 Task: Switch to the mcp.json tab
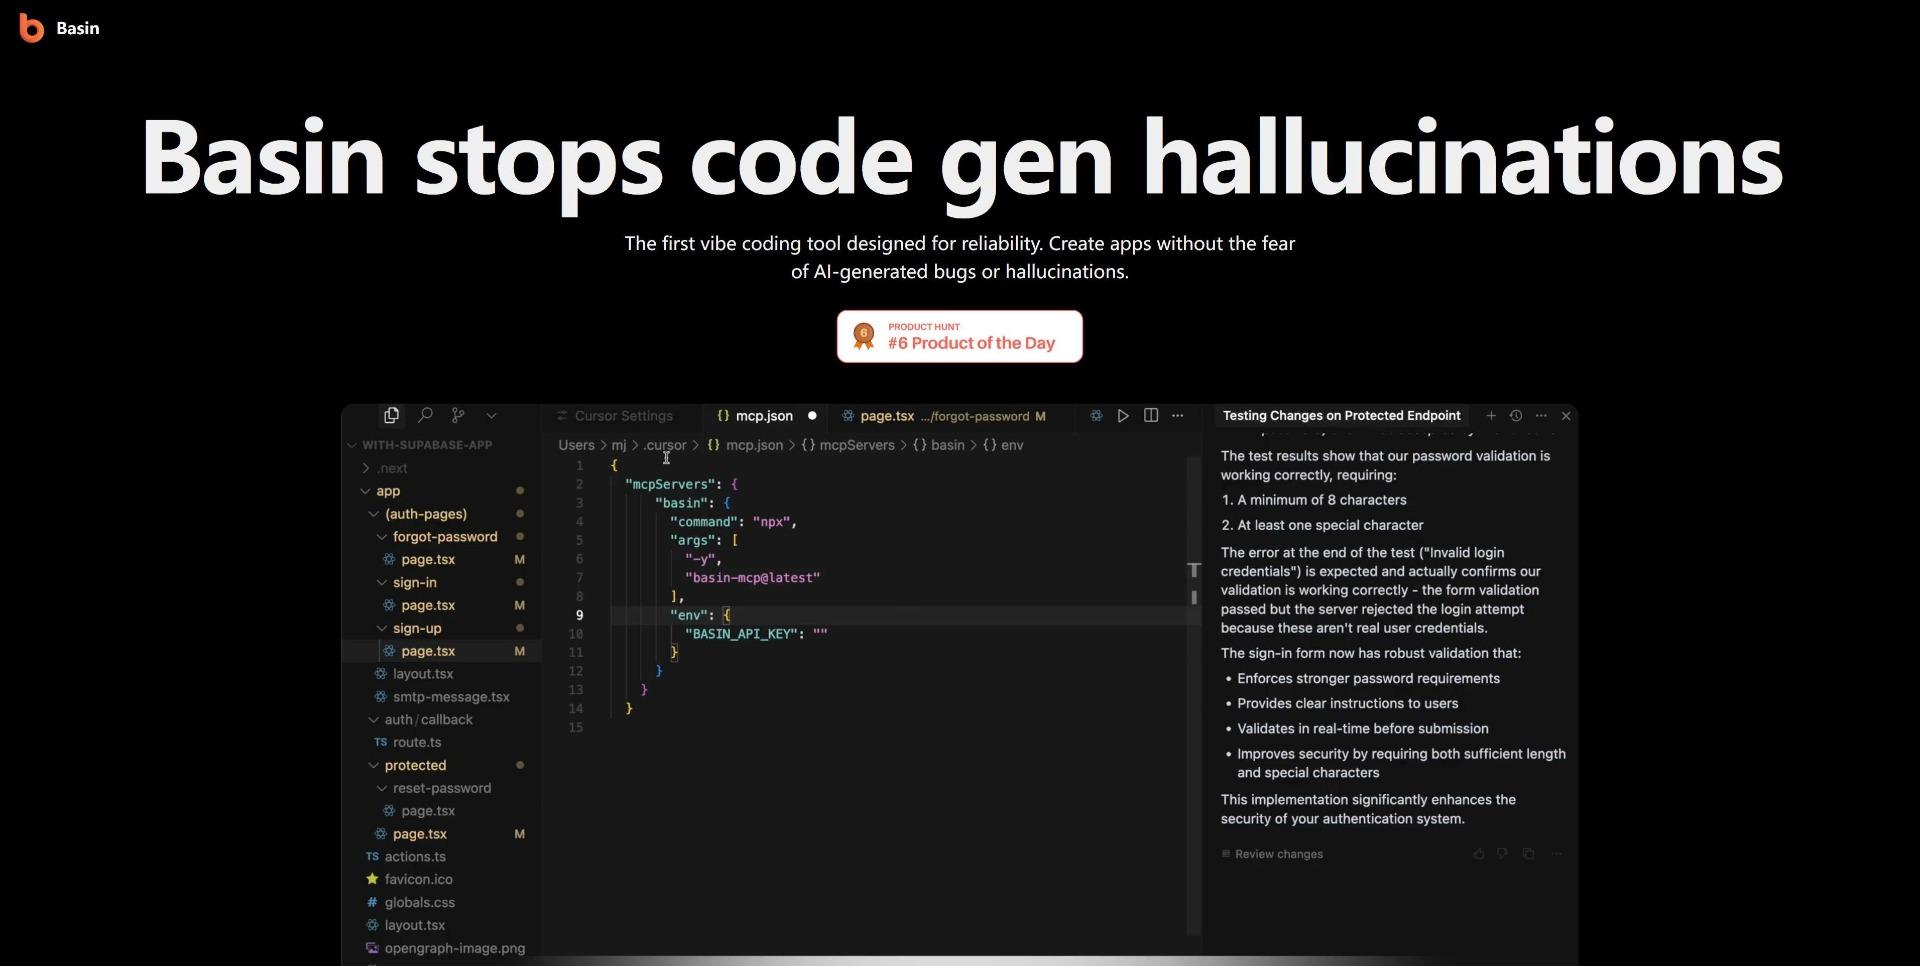pyautogui.click(x=755, y=416)
